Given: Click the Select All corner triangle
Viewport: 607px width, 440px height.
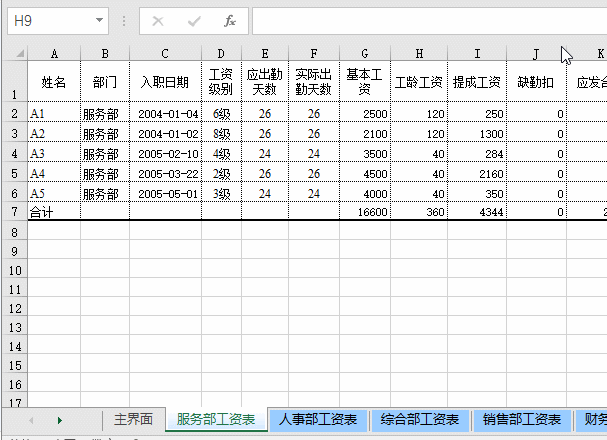Looking at the screenshot, I should coord(14,53).
